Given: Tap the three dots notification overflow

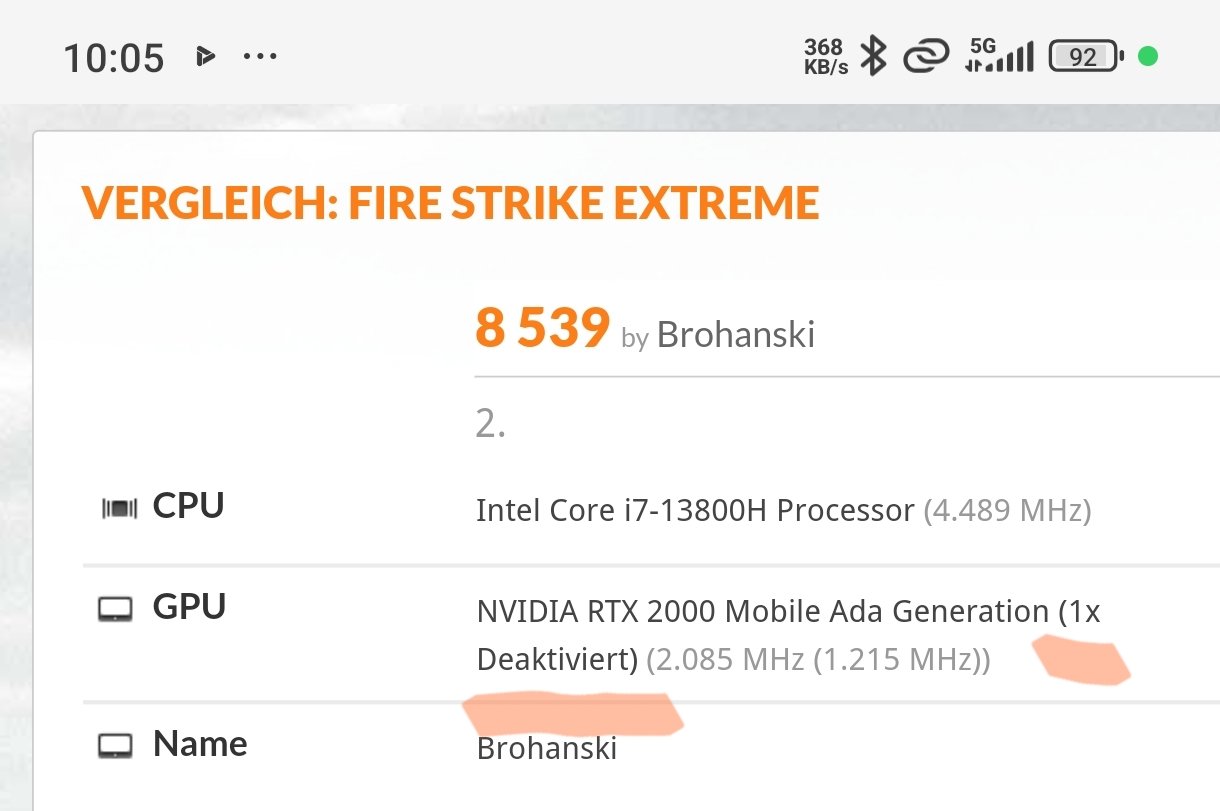Looking at the screenshot, I should [x=260, y=56].
